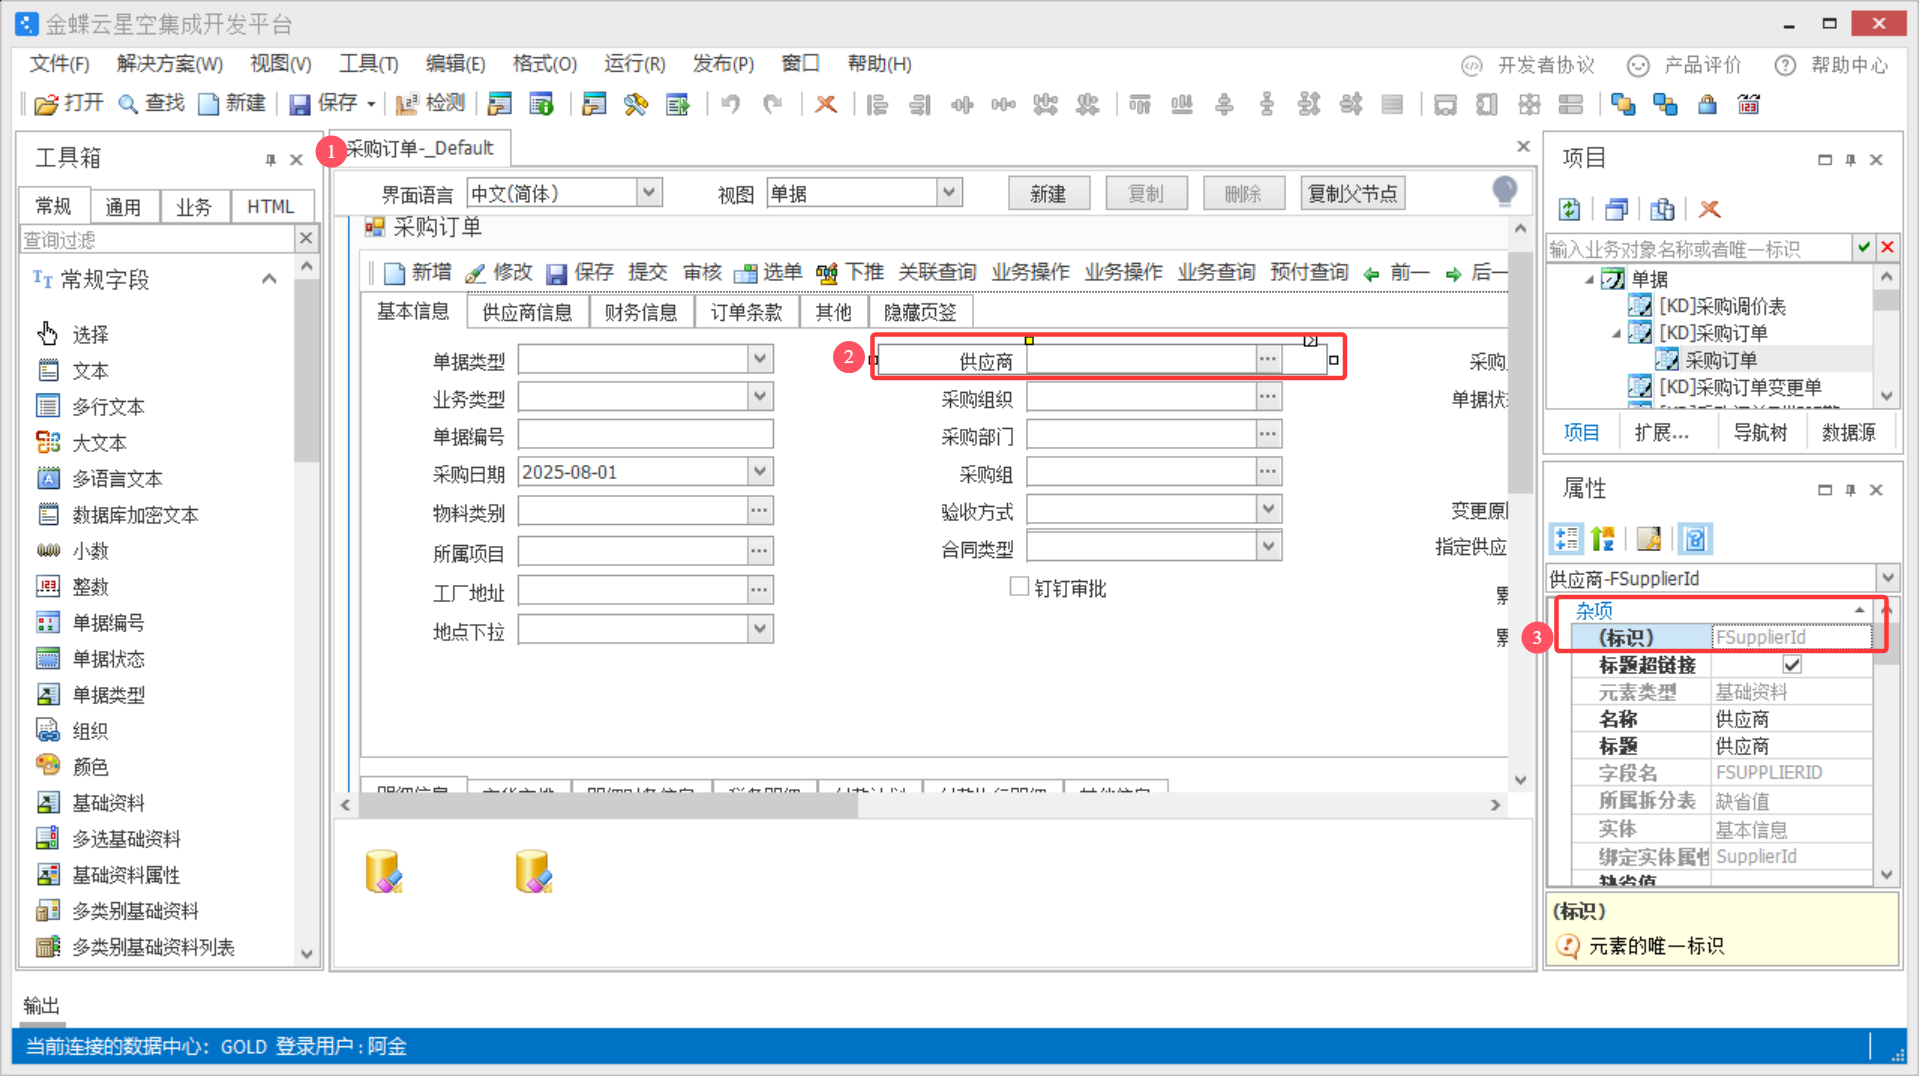1919x1076 pixels.
Task: Click the refresh icon in project panel
Action: (1569, 209)
